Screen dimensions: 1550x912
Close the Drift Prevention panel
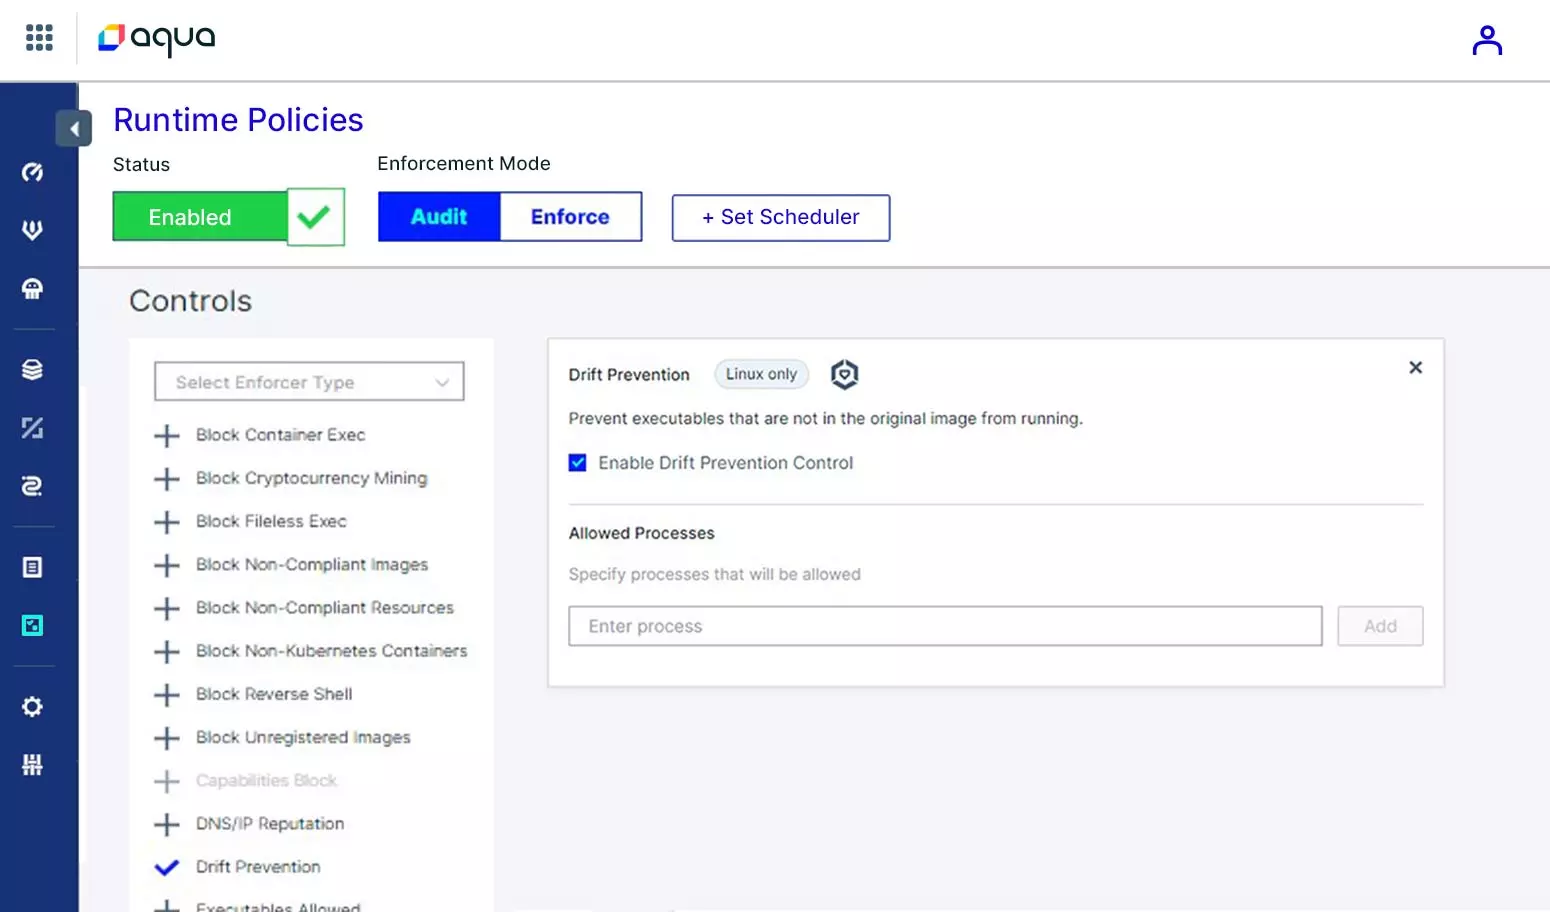click(x=1415, y=368)
